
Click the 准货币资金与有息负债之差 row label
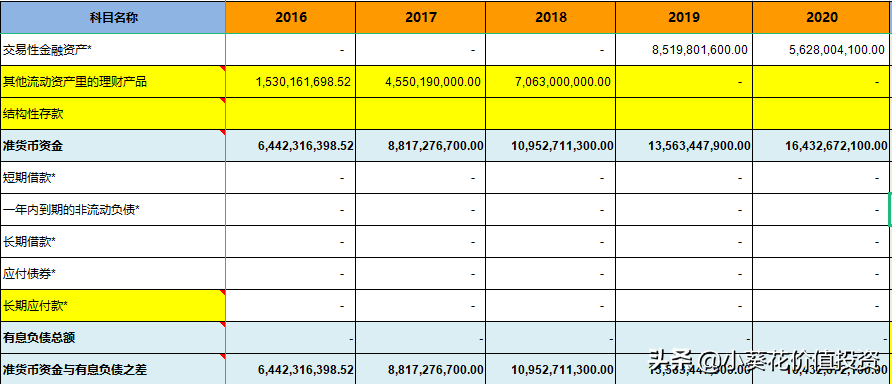75,370
